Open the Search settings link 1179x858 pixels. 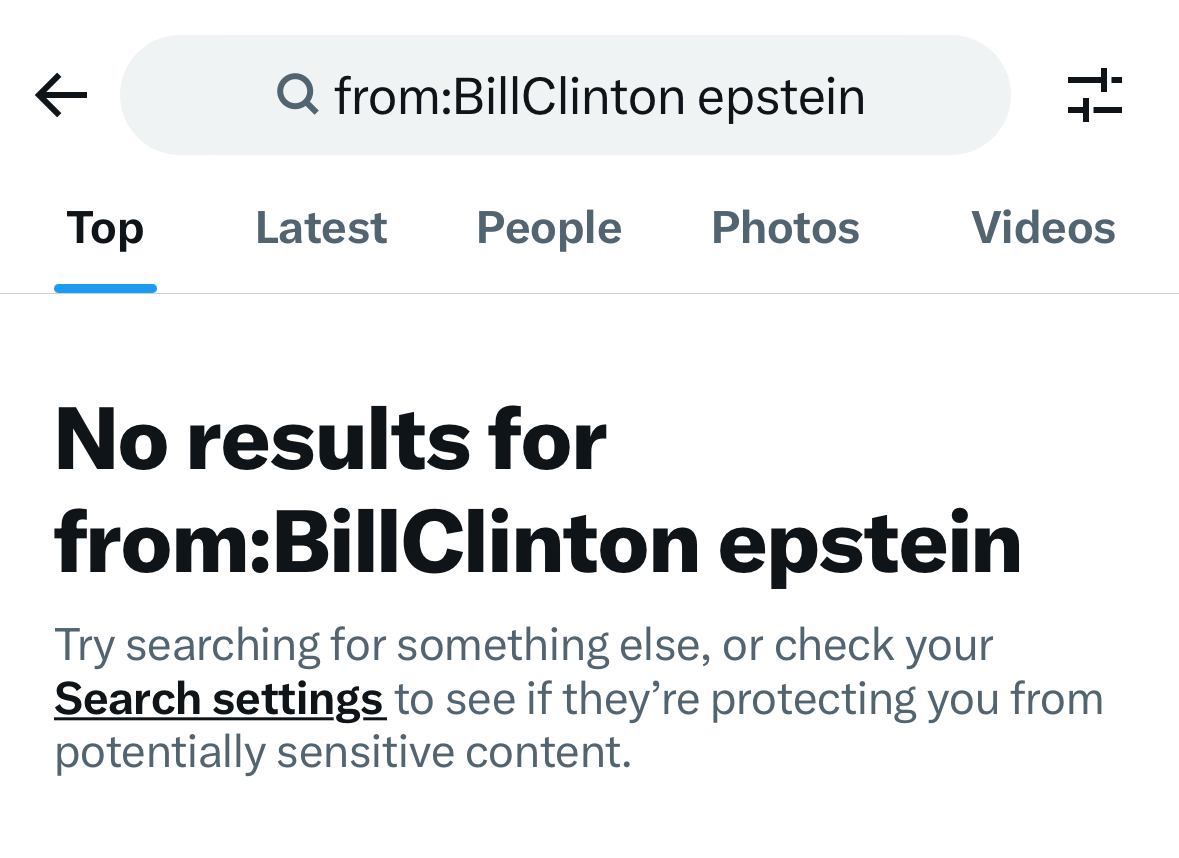tap(220, 699)
